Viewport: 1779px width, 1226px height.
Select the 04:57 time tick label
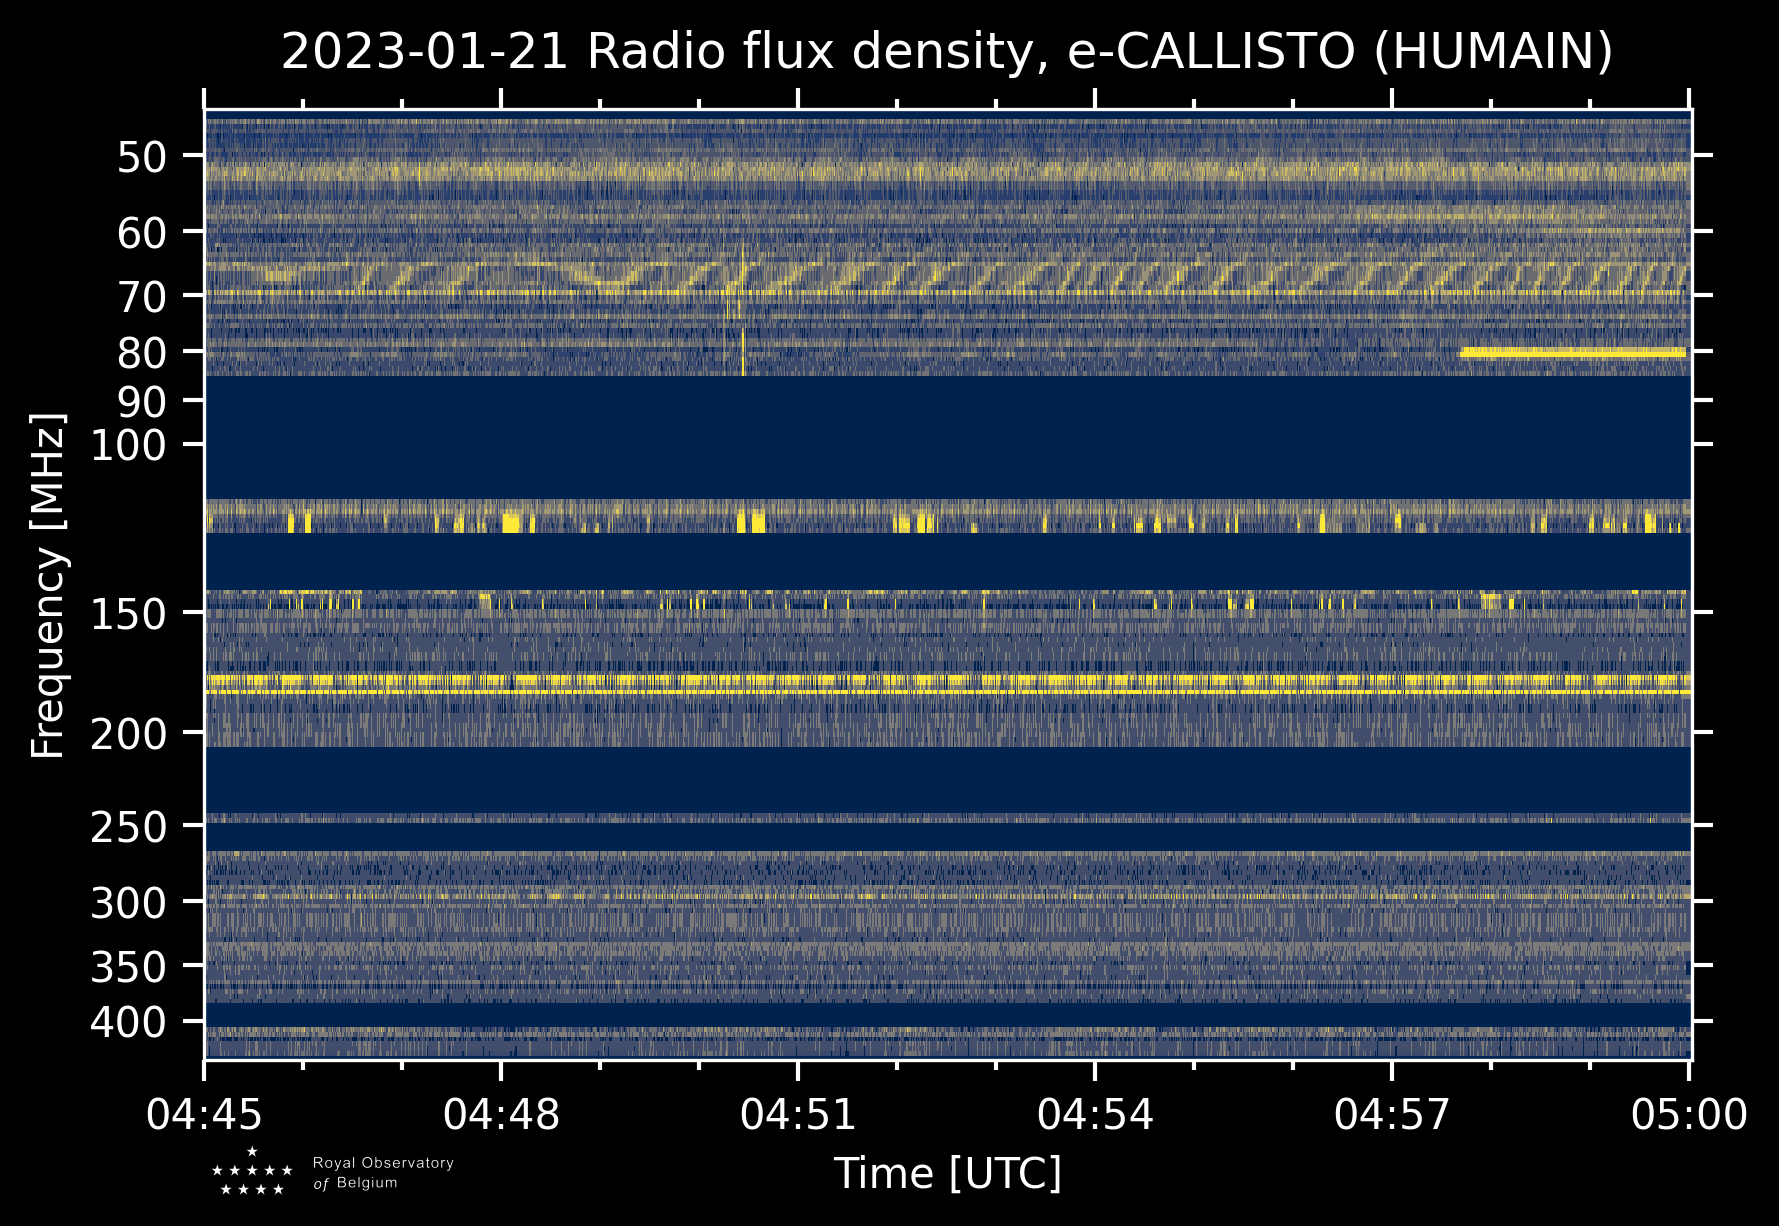point(1392,1115)
